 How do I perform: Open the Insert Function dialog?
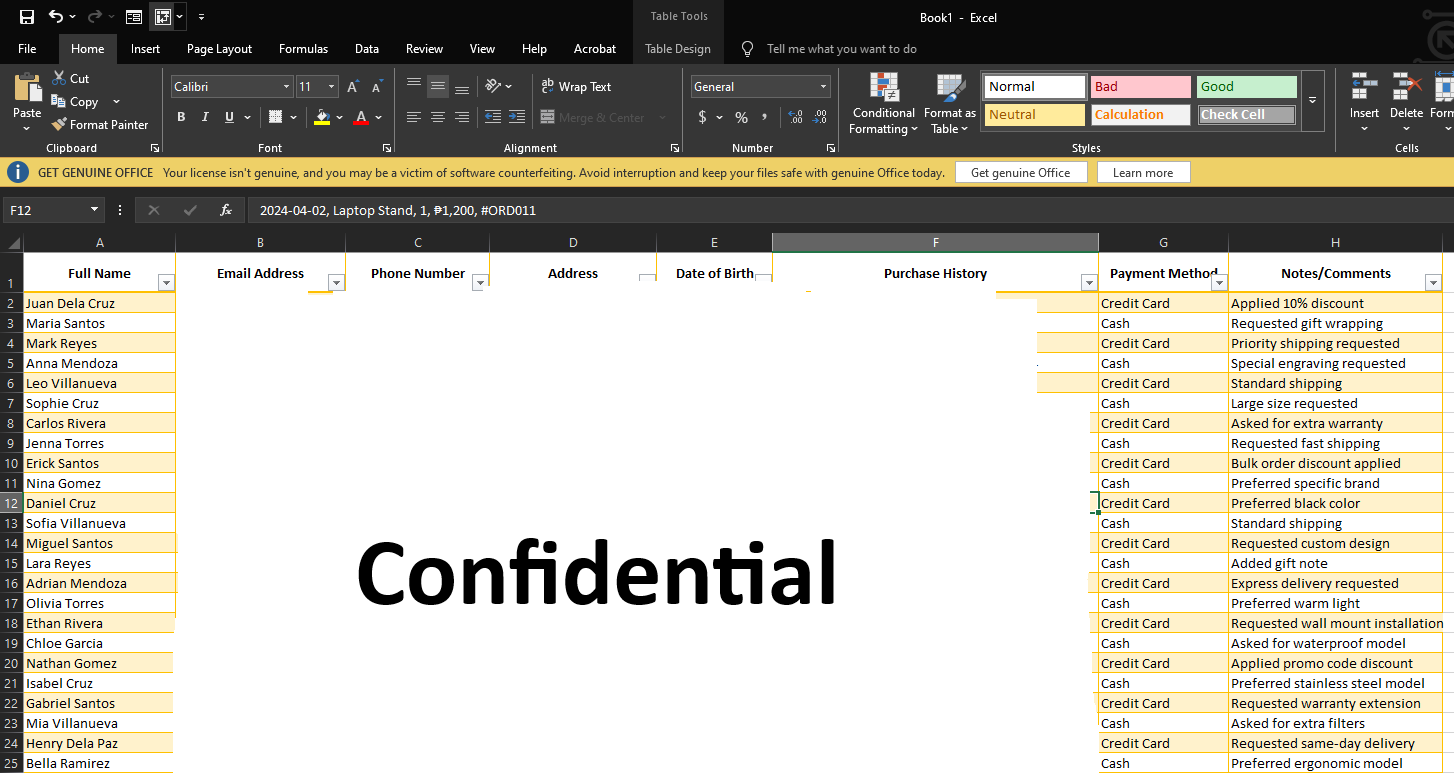(x=226, y=210)
